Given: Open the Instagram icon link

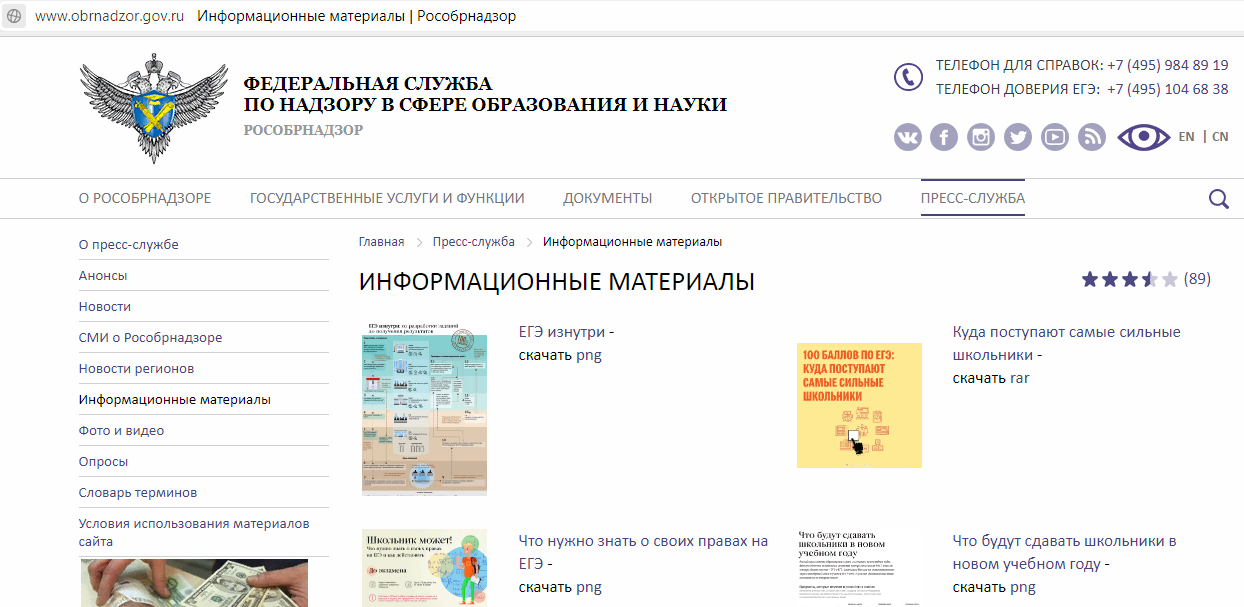Looking at the screenshot, I should pos(981,137).
